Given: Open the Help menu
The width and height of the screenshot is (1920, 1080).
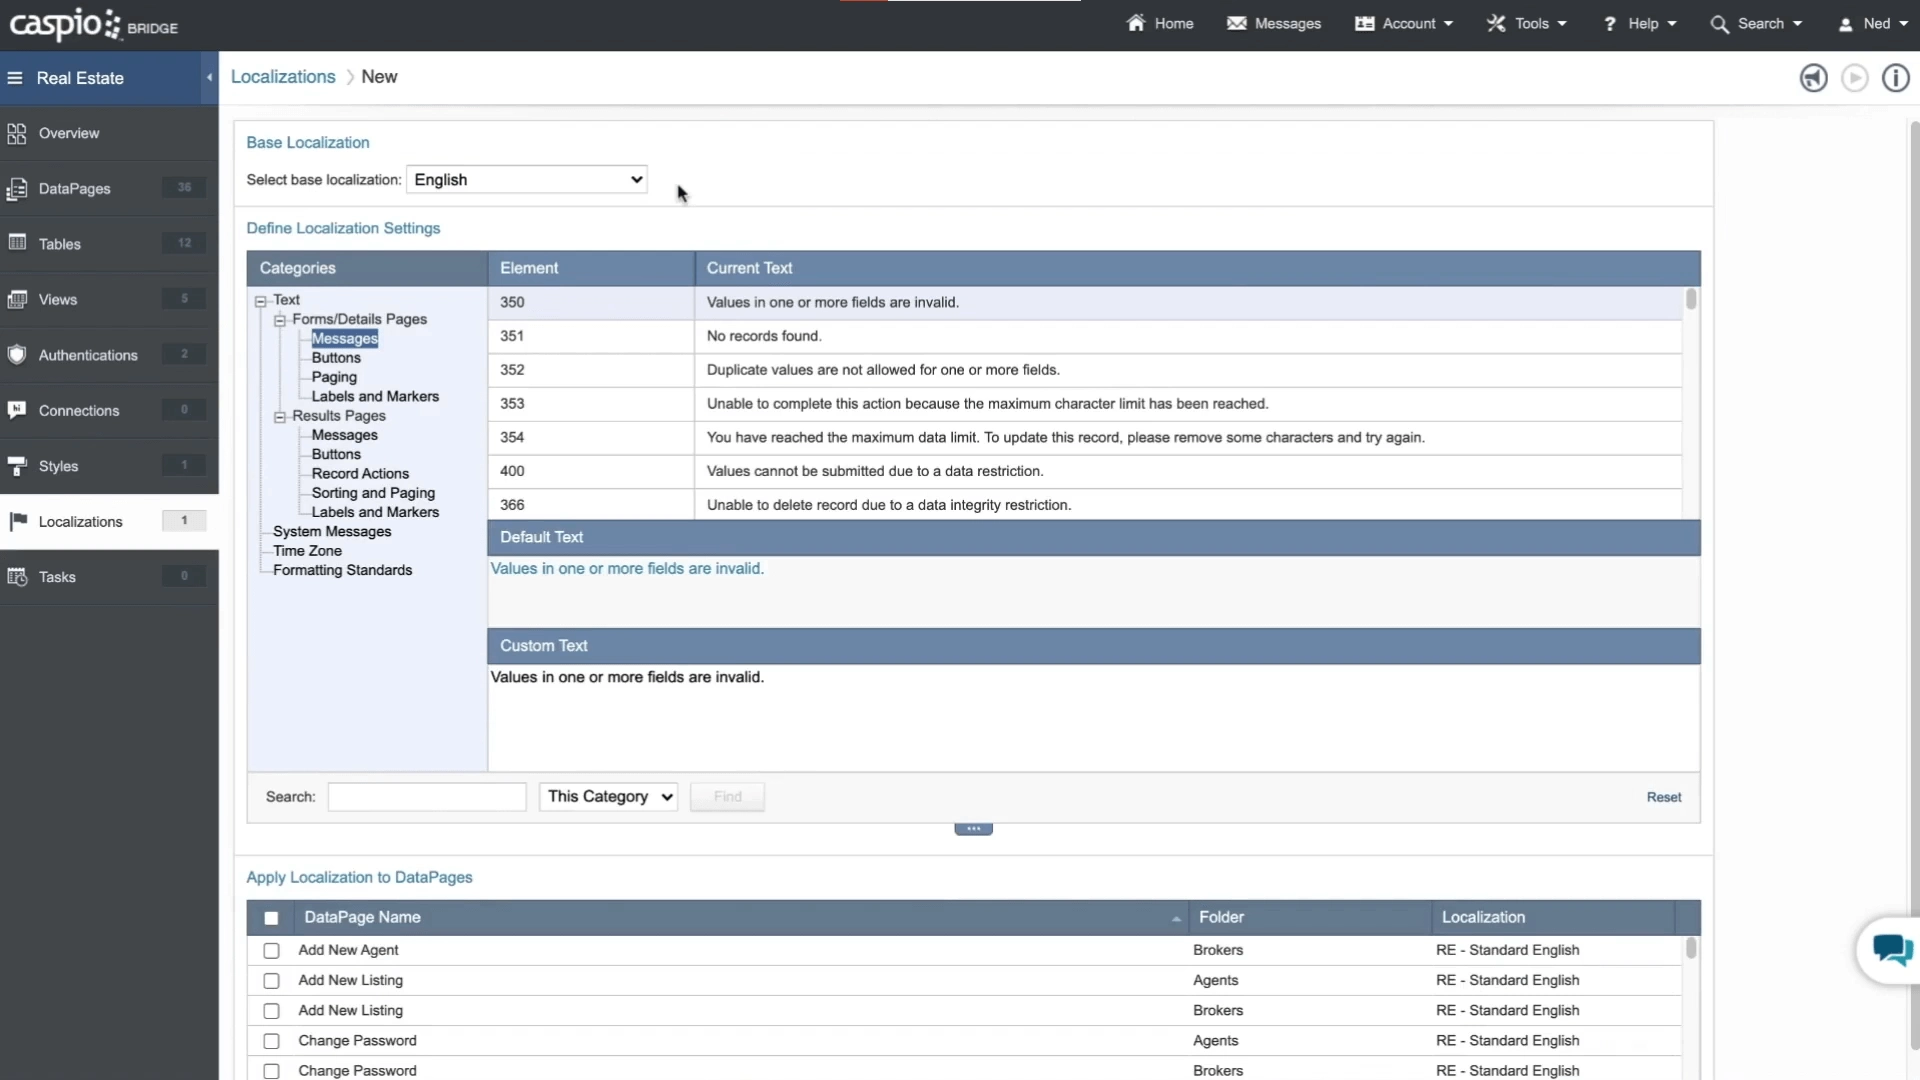Looking at the screenshot, I should pos(1639,24).
